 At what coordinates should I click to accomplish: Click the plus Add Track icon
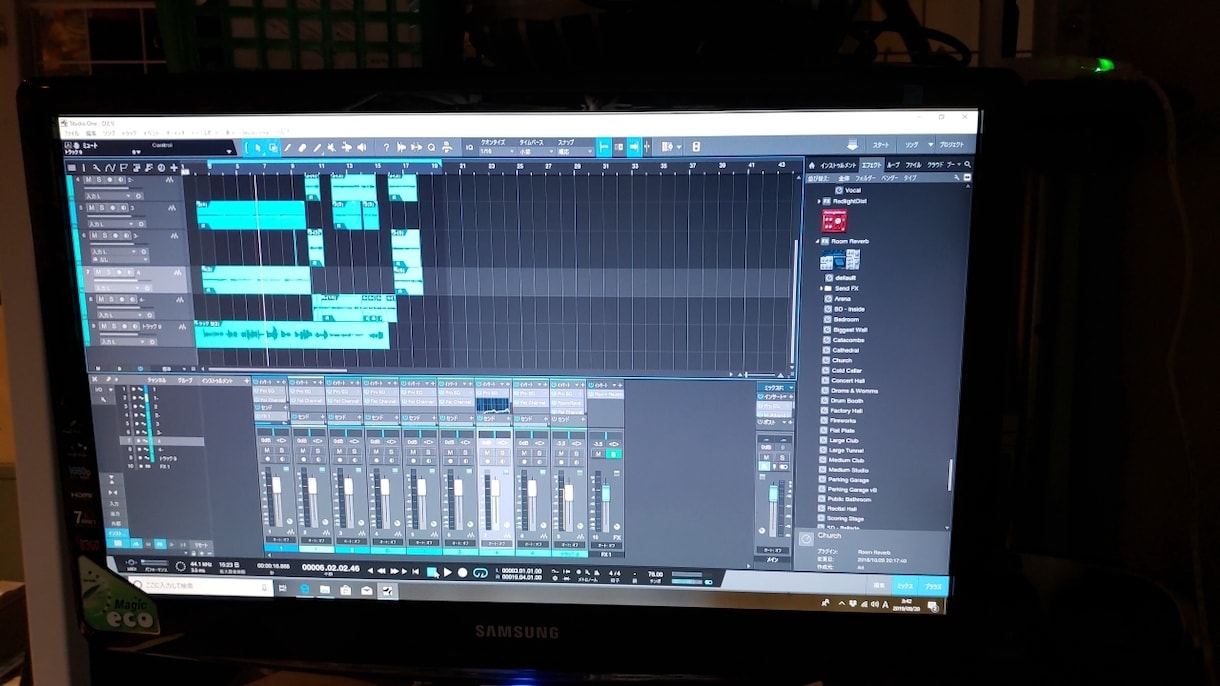(174, 167)
